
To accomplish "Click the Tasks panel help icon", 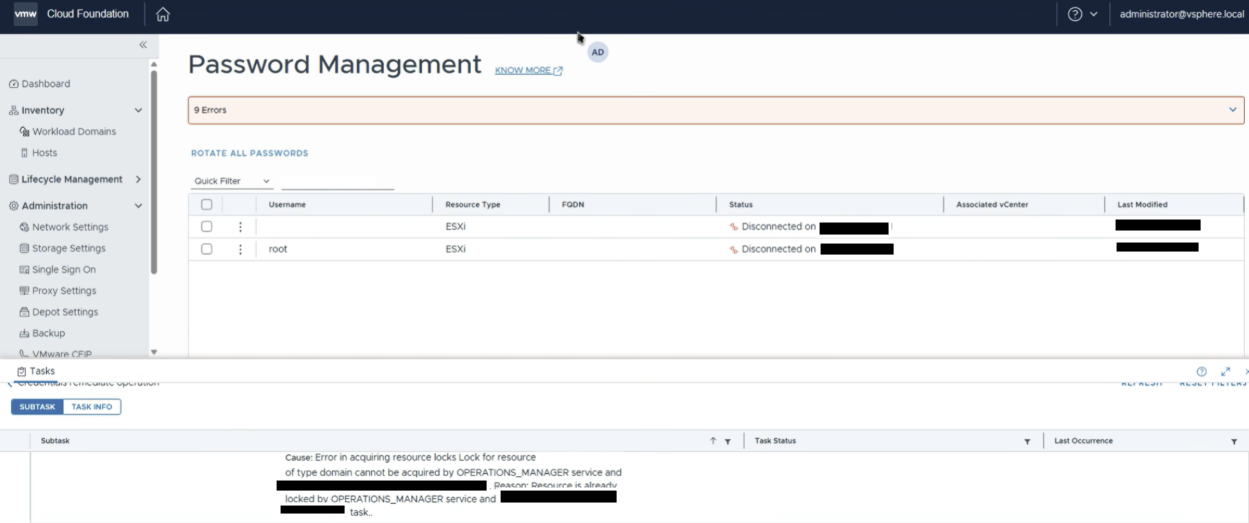I will click(1202, 372).
